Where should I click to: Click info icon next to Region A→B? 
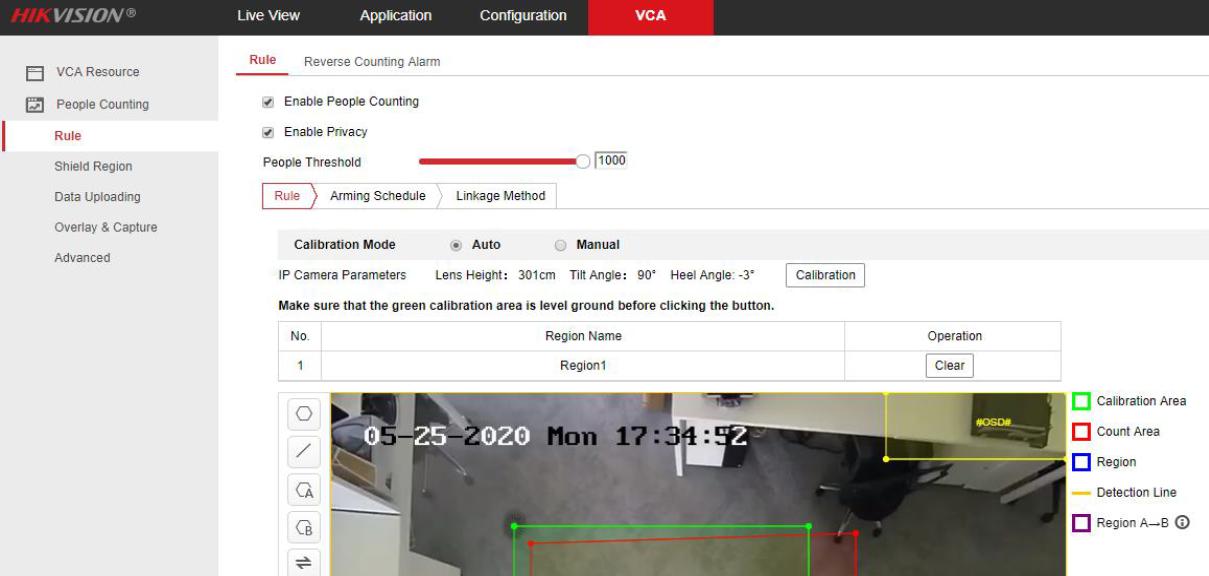[x=1182, y=523]
